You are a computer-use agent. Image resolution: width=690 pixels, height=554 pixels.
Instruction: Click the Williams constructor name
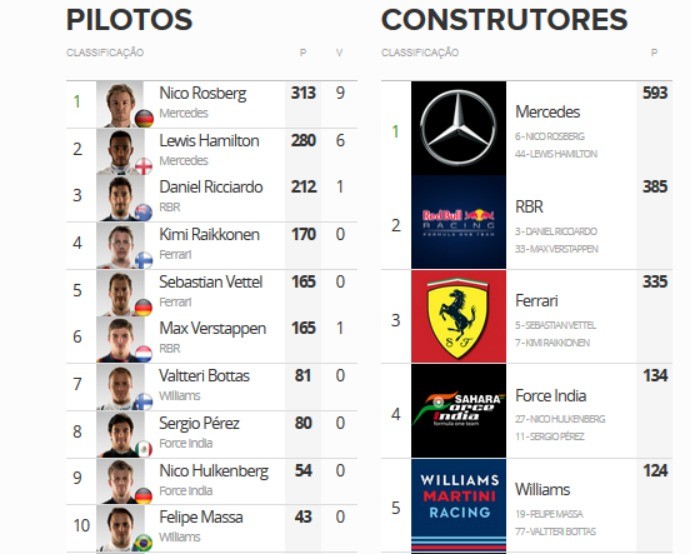pyautogui.click(x=542, y=489)
